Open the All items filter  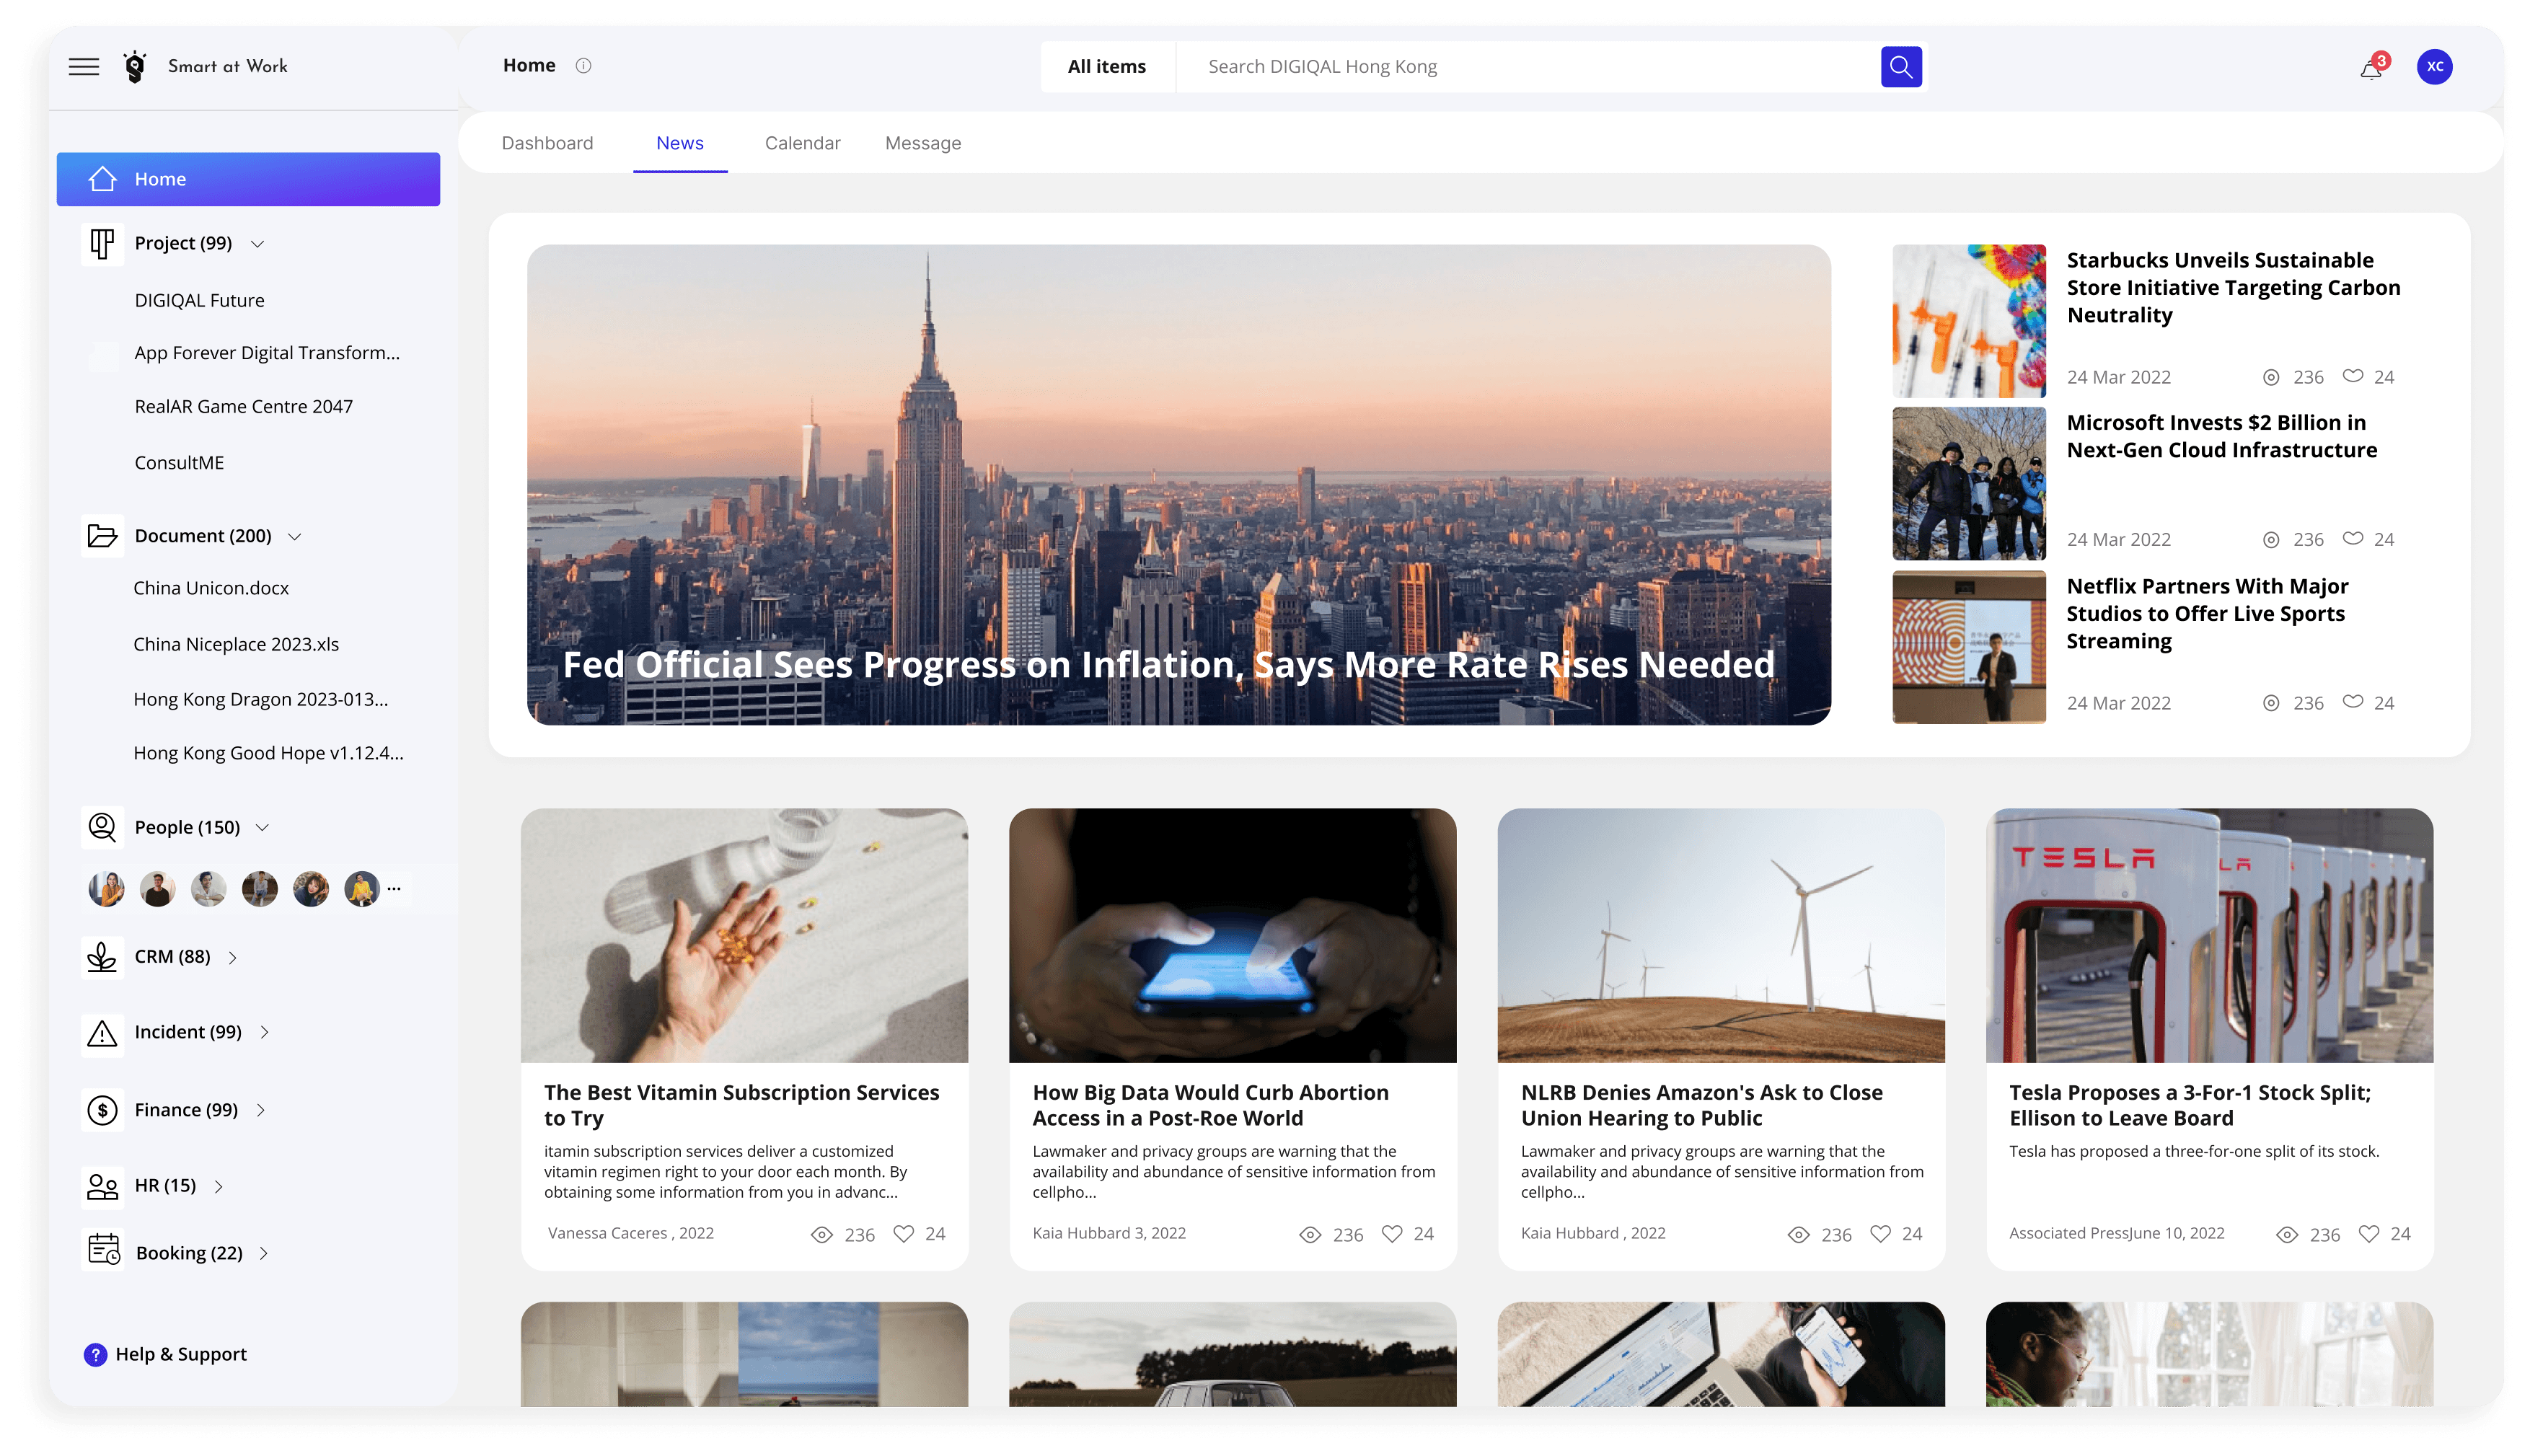tap(1106, 67)
